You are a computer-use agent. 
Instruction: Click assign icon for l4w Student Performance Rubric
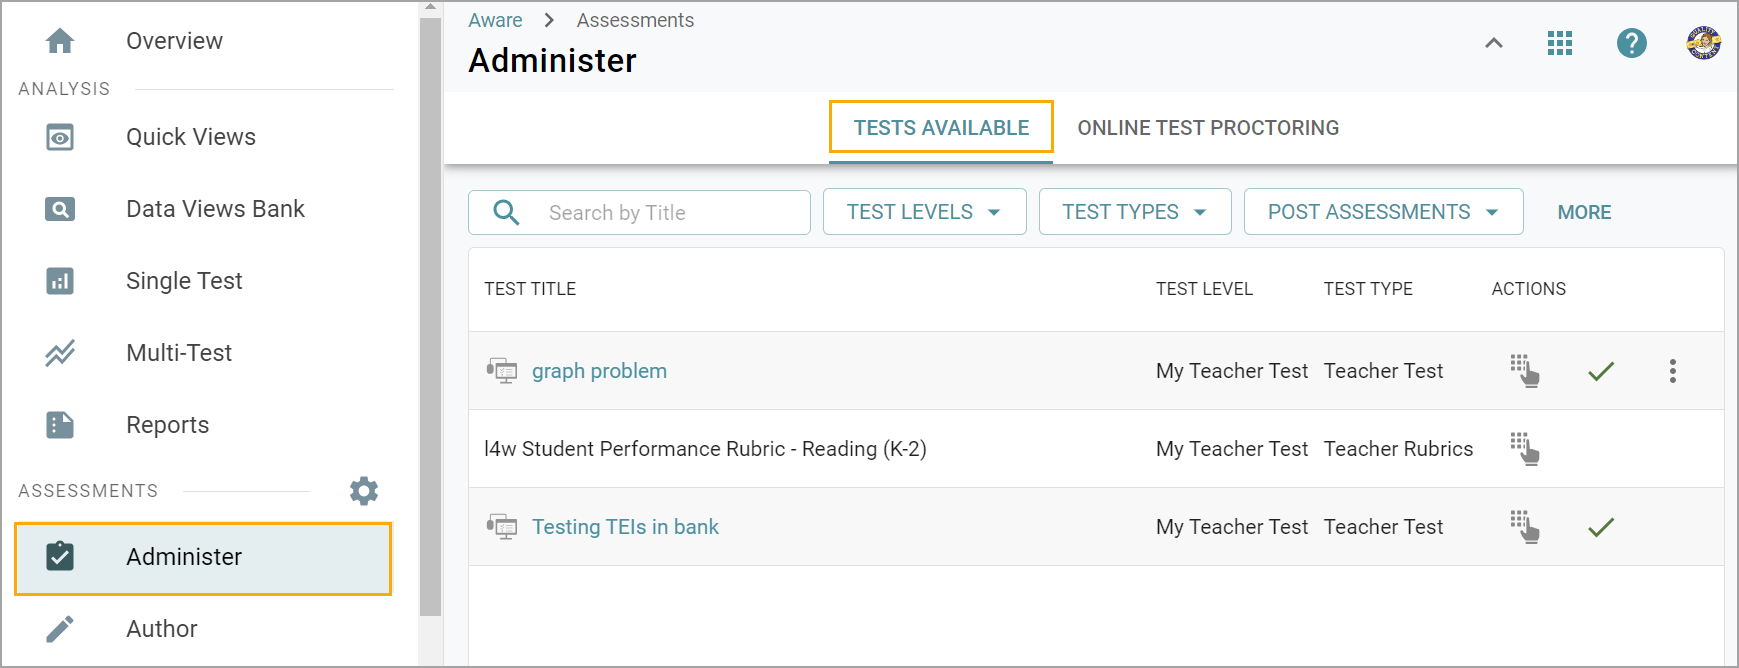click(1524, 449)
